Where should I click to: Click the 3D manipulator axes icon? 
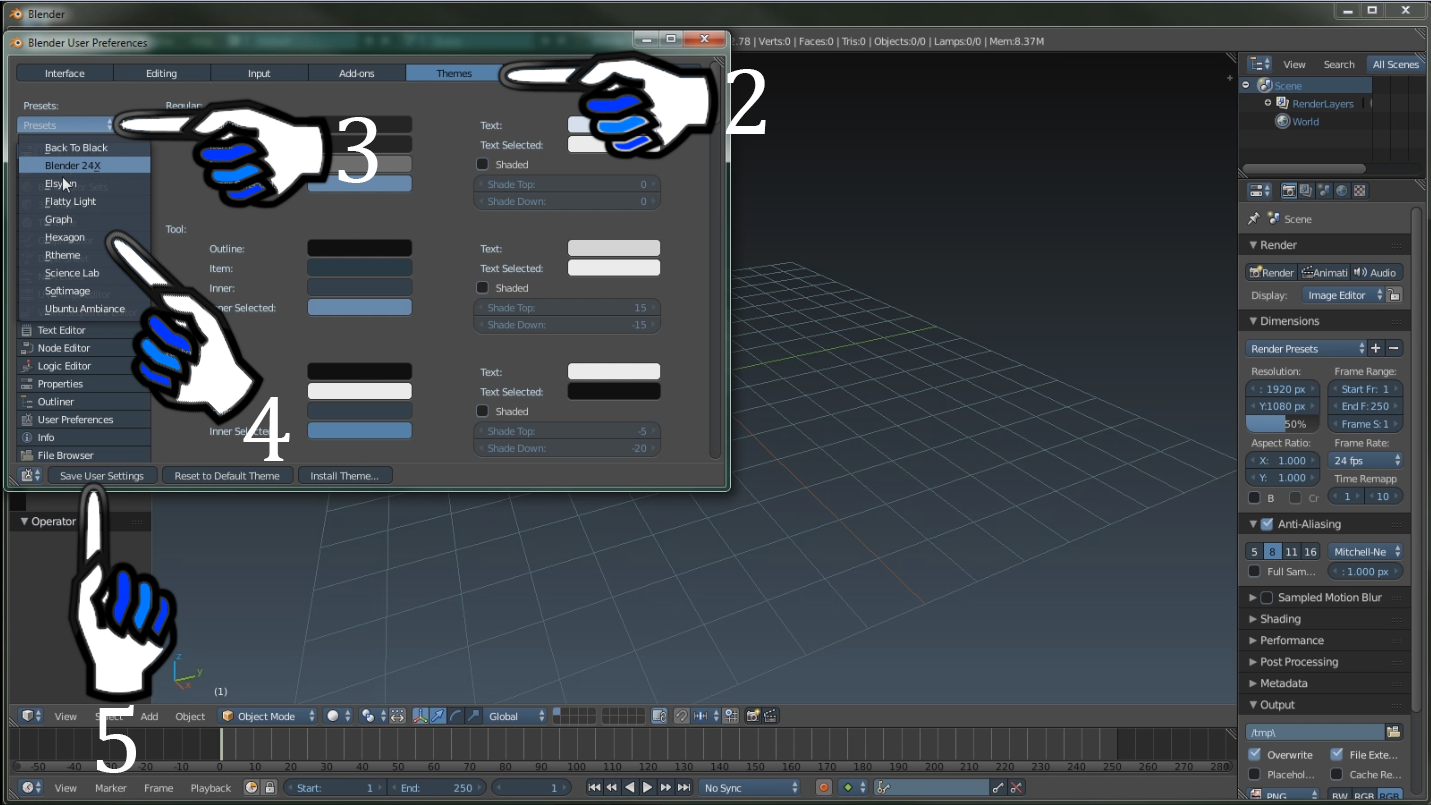pyautogui.click(x=421, y=716)
